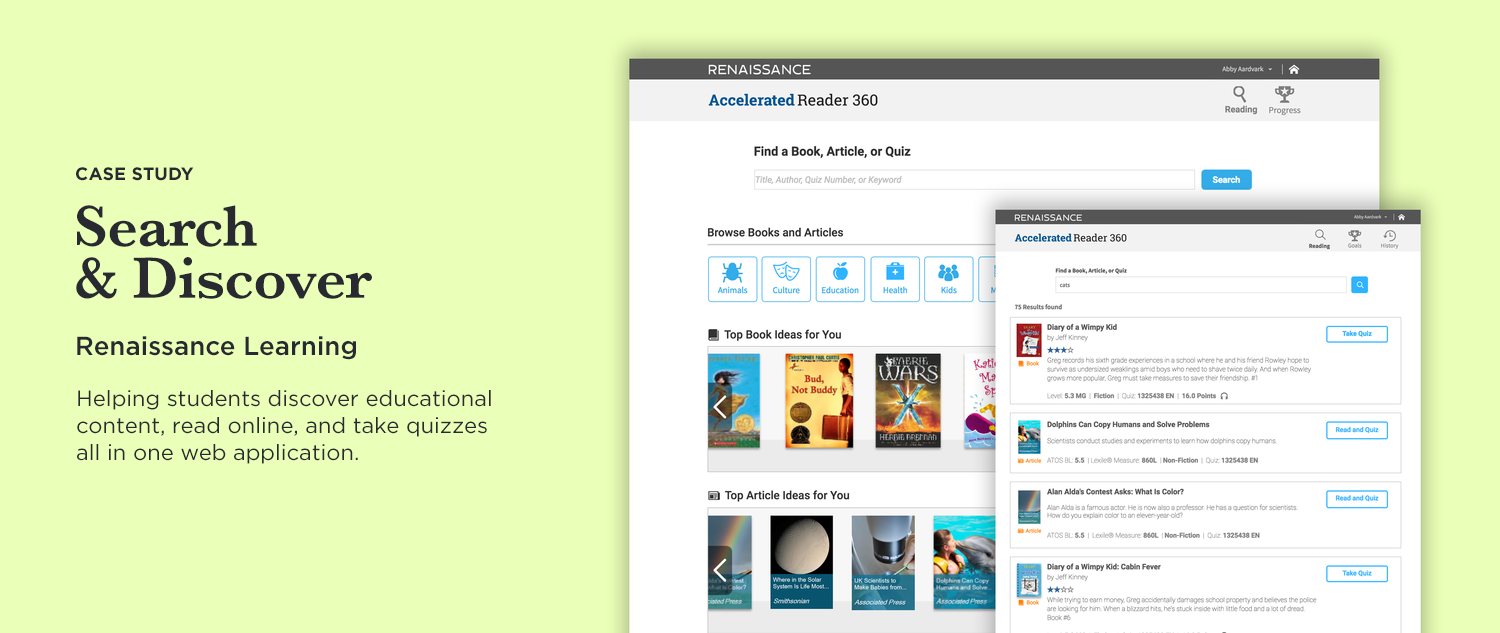Screen dimensions: 1500x633
Task: Click the search field containing cats
Action: point(1201,285)
